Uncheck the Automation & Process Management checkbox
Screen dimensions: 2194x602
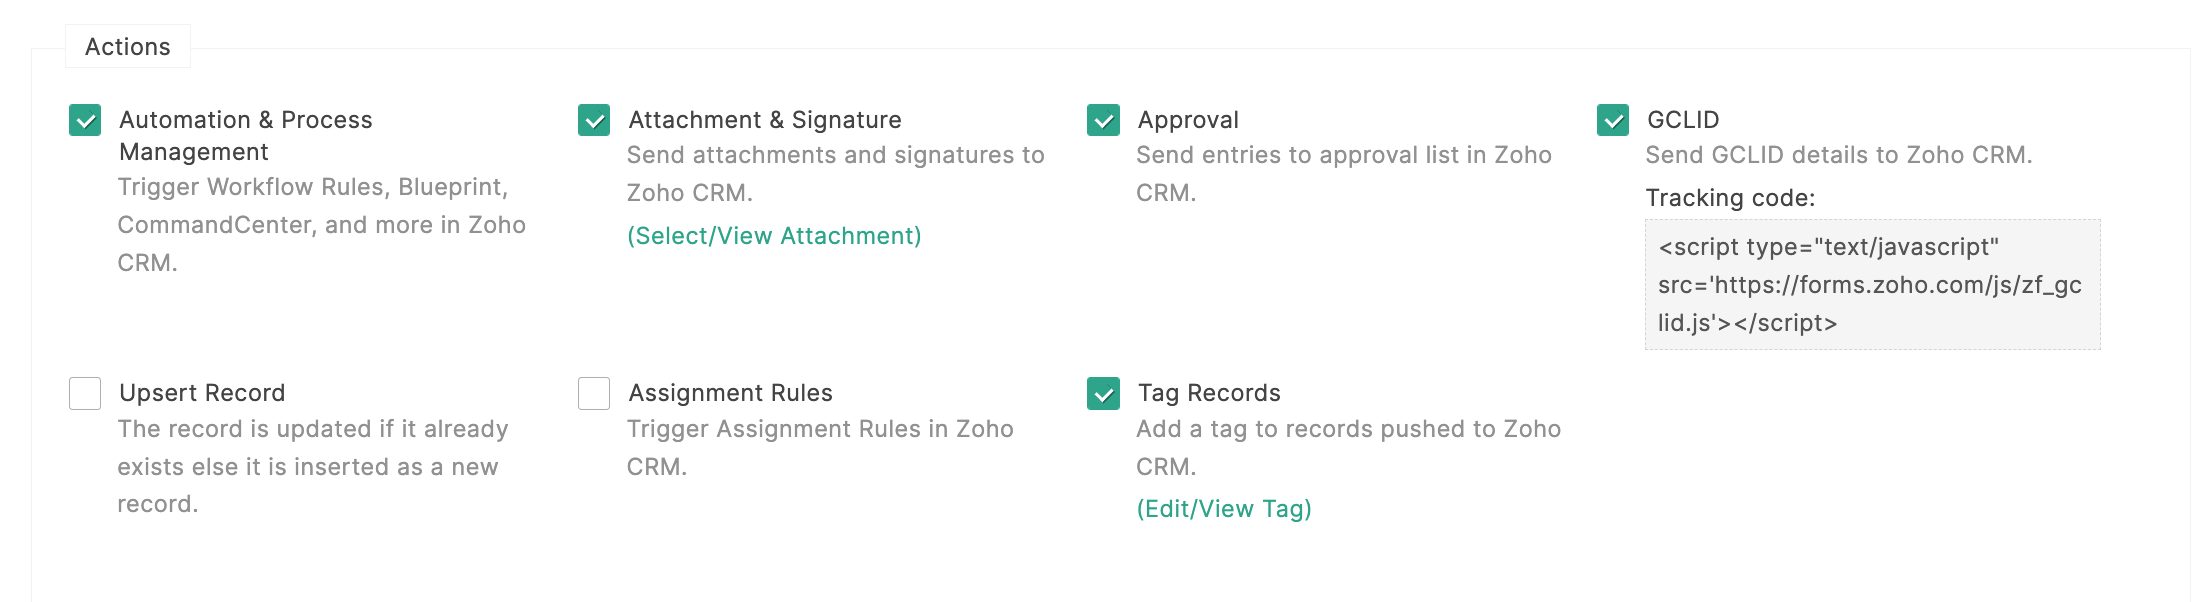point(85,120)
